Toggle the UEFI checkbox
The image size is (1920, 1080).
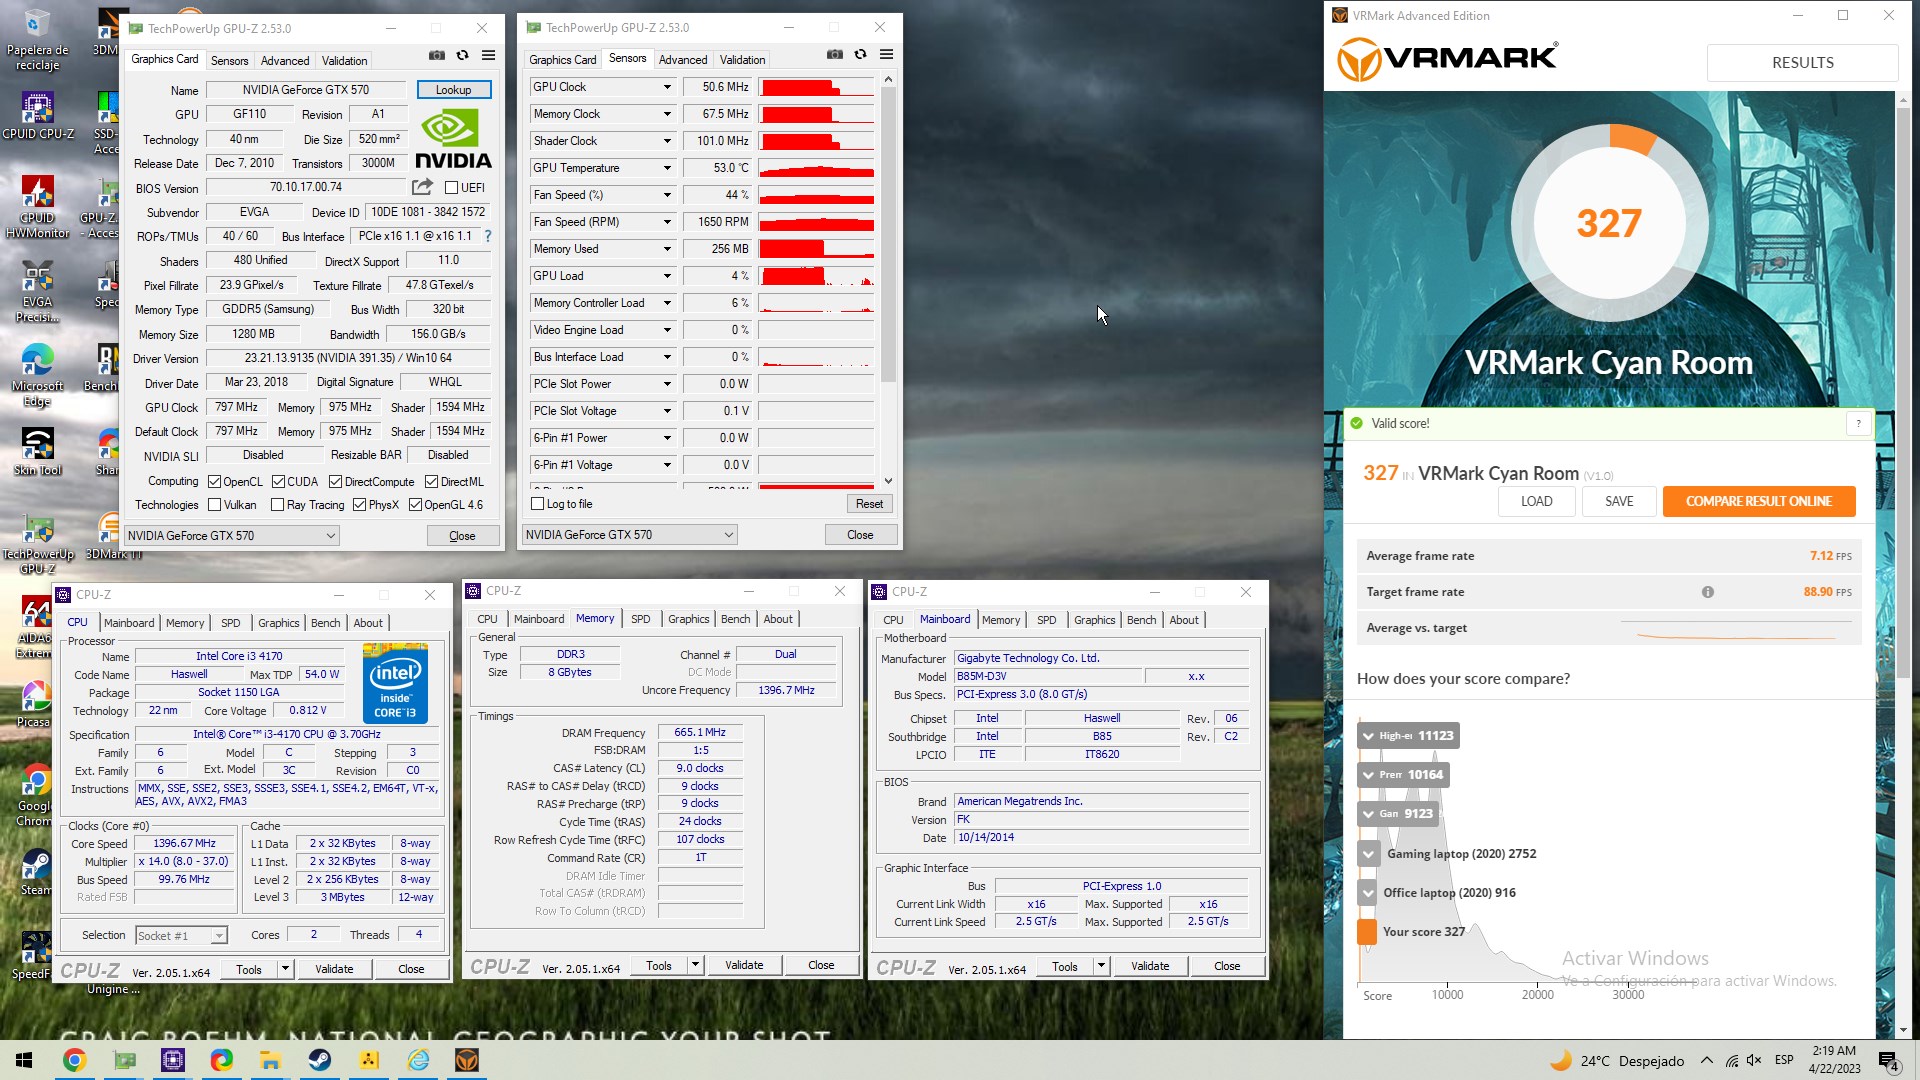pos(452,188)
